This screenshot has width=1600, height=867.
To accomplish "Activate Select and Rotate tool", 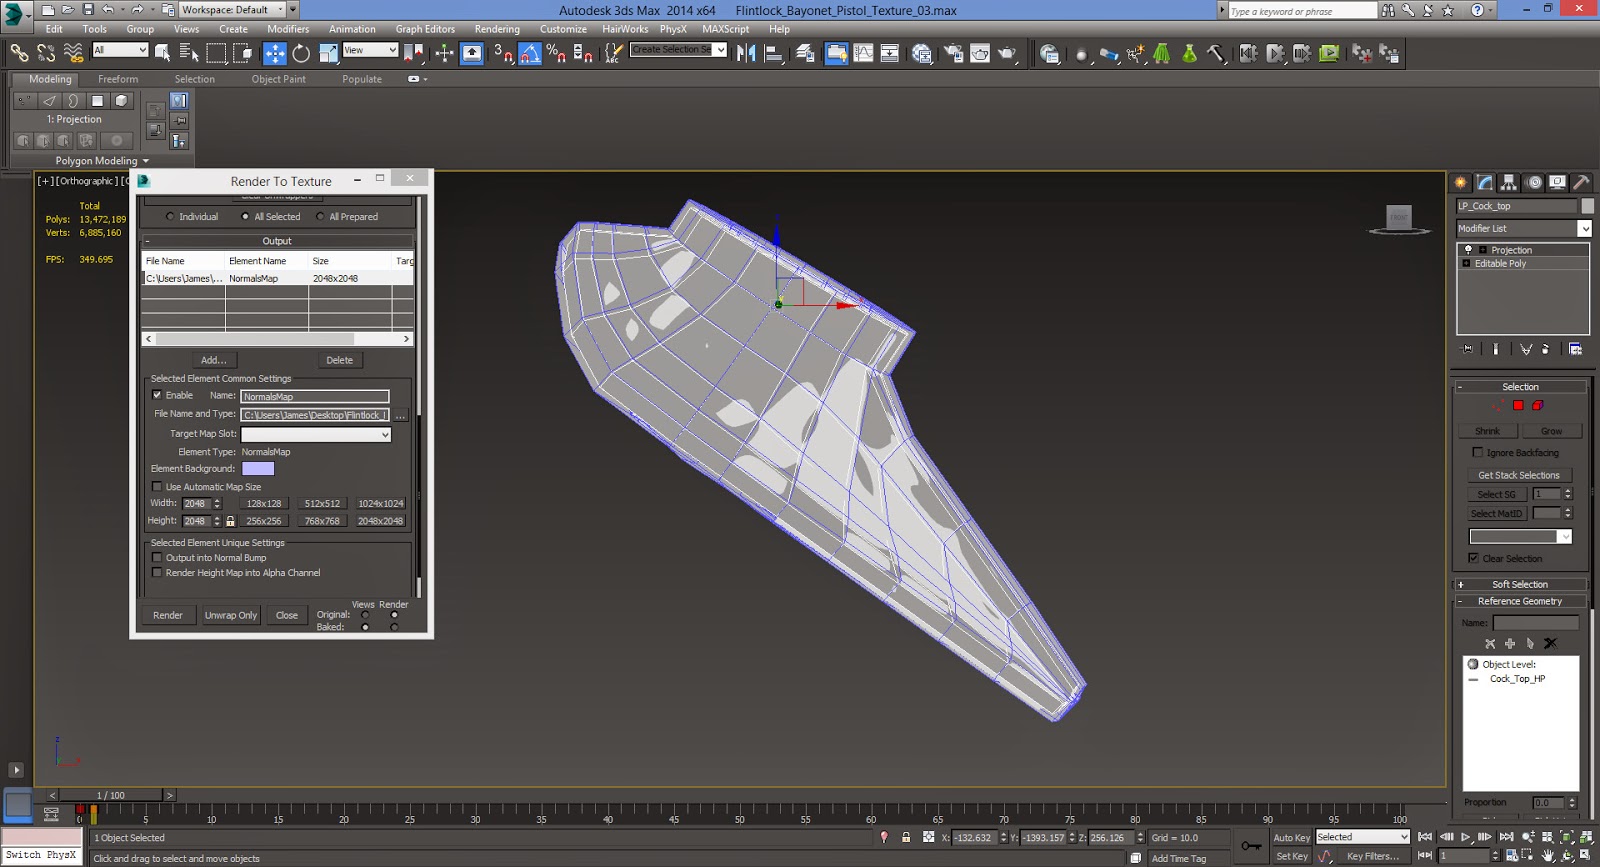I will (301, 53).
